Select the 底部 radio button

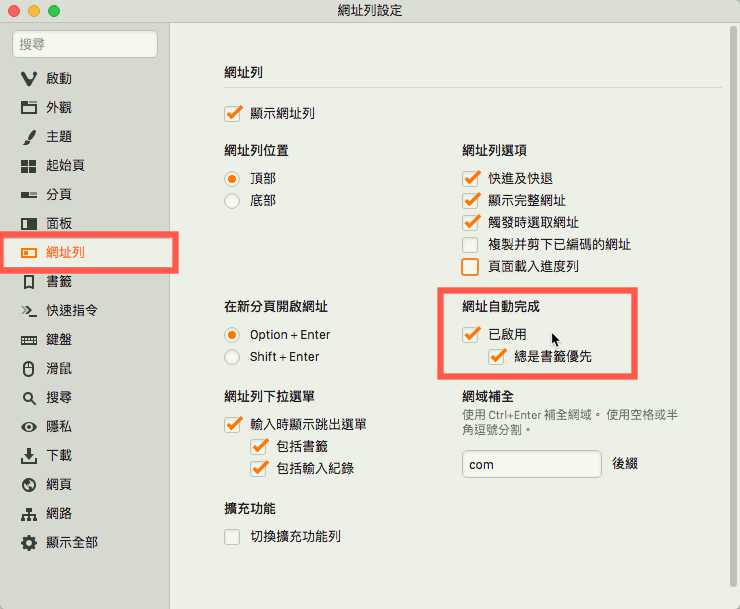[x=232, y=201]
